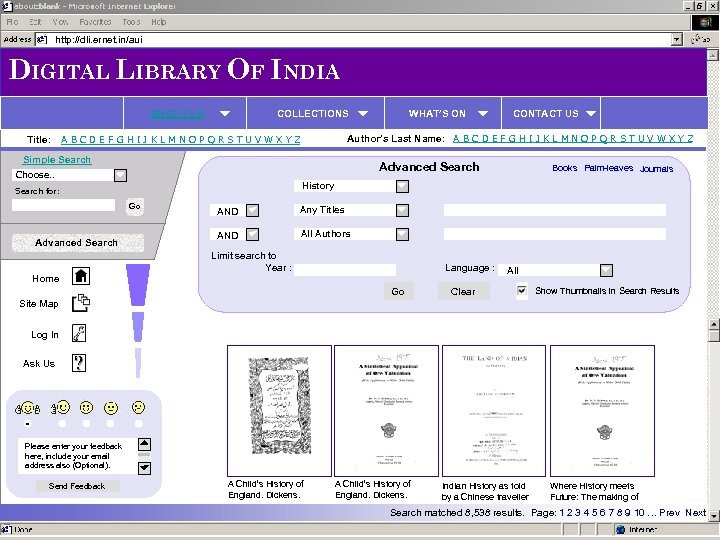Image resolution: width=720 pixels, height=540 pixels.
Task: Click the Internet zone globe icon
Action: [x=620, y=529]
